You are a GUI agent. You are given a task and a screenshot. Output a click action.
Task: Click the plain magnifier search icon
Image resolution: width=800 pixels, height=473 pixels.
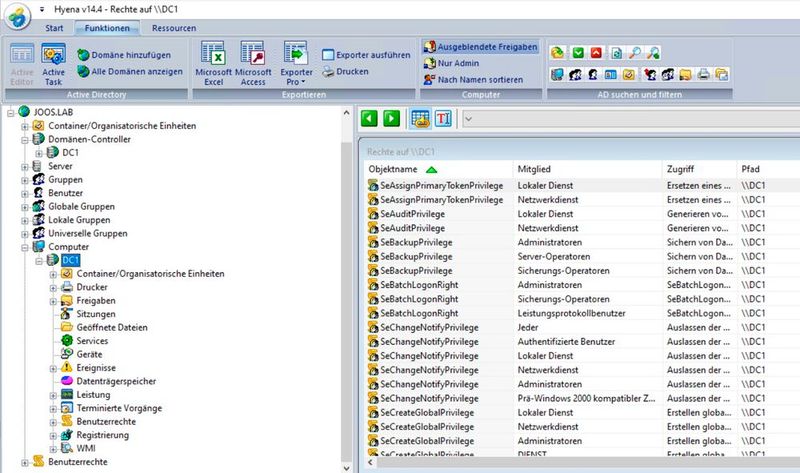coord(635,53)
